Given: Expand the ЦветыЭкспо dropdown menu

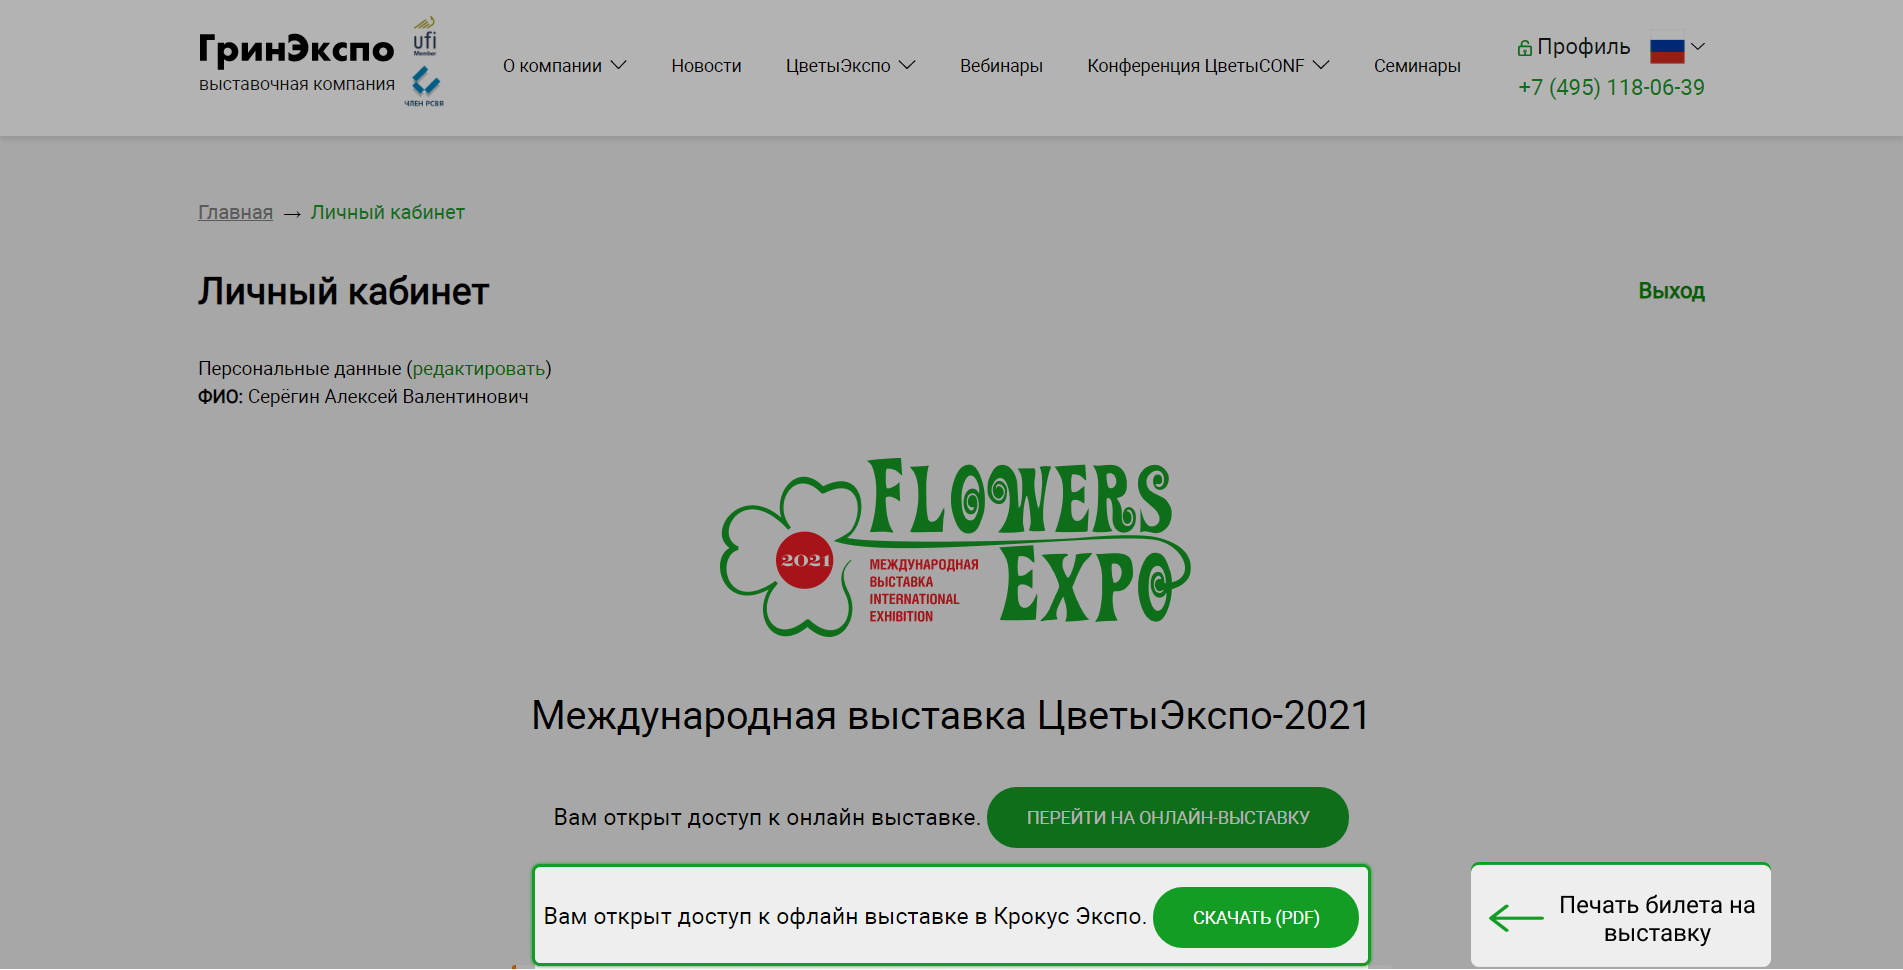Looking at the screenshot, I should [850, 66].
